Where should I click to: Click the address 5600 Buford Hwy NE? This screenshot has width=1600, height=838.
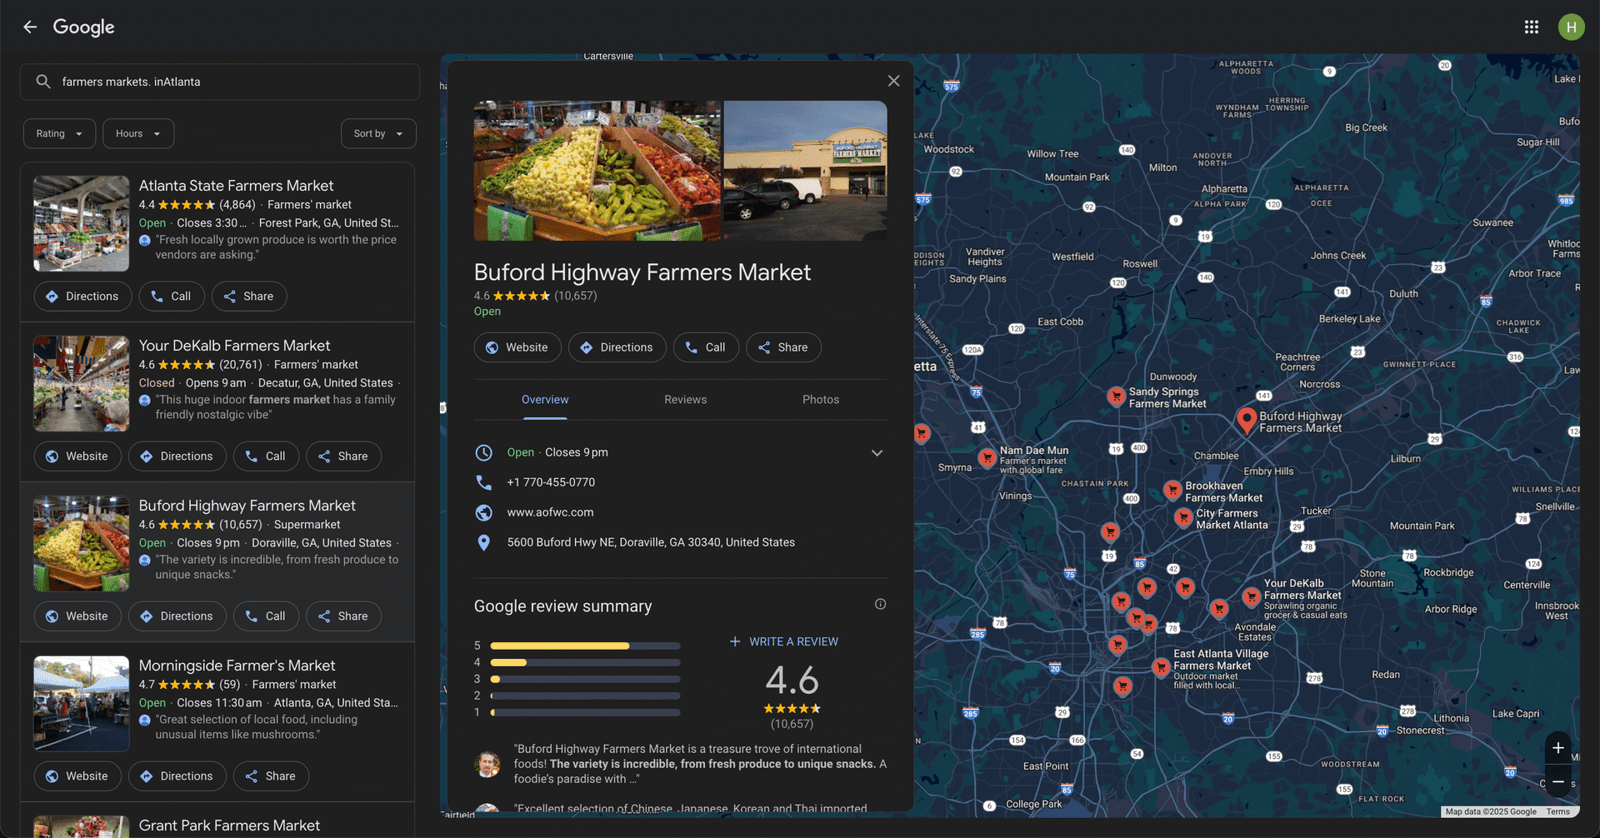pos(651,542)
